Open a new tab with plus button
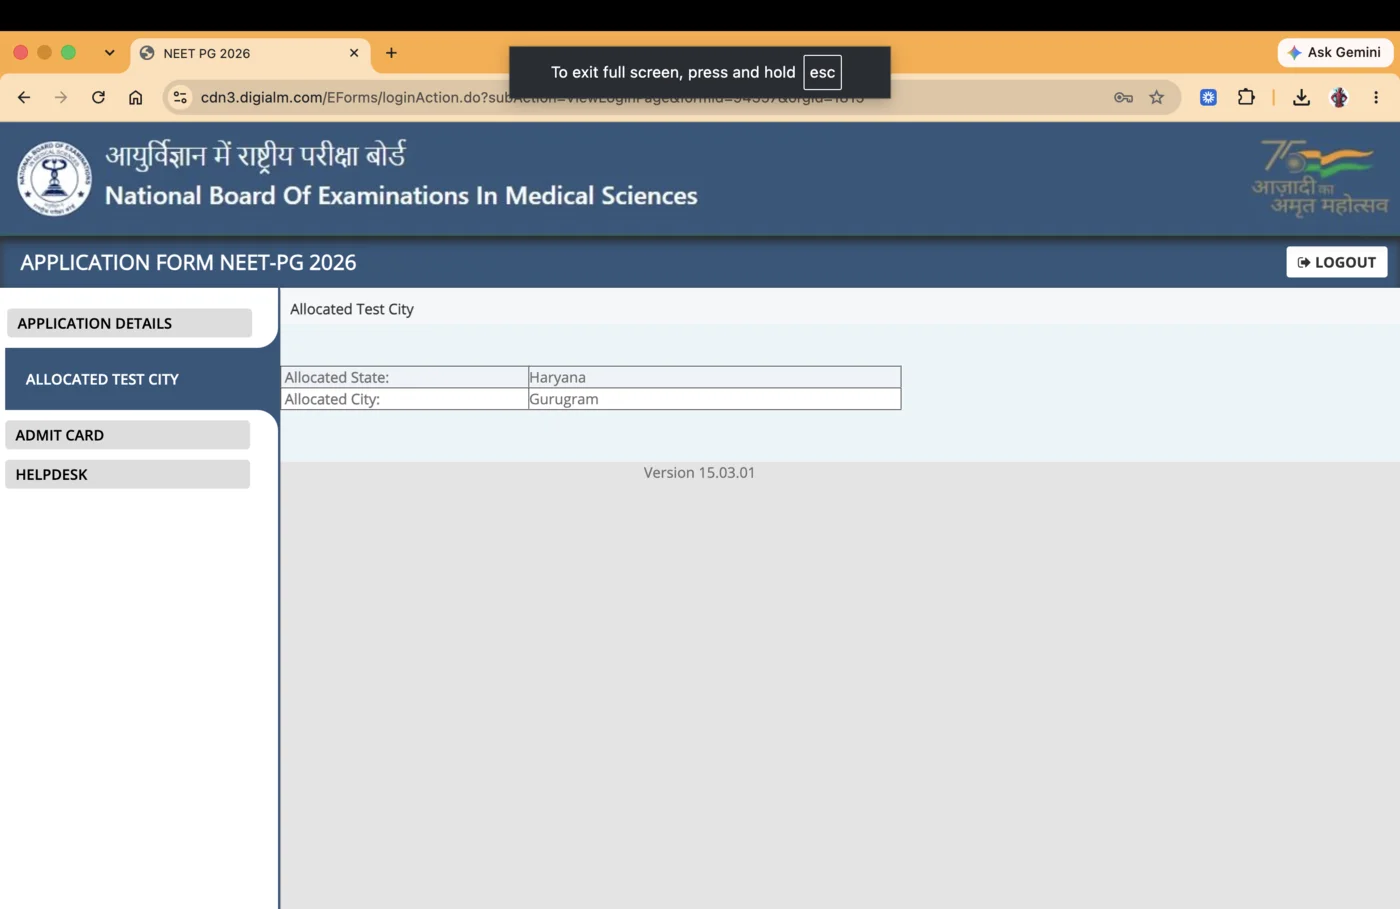1400x909 pixels. pyautogui.click(x=391, y=53)
